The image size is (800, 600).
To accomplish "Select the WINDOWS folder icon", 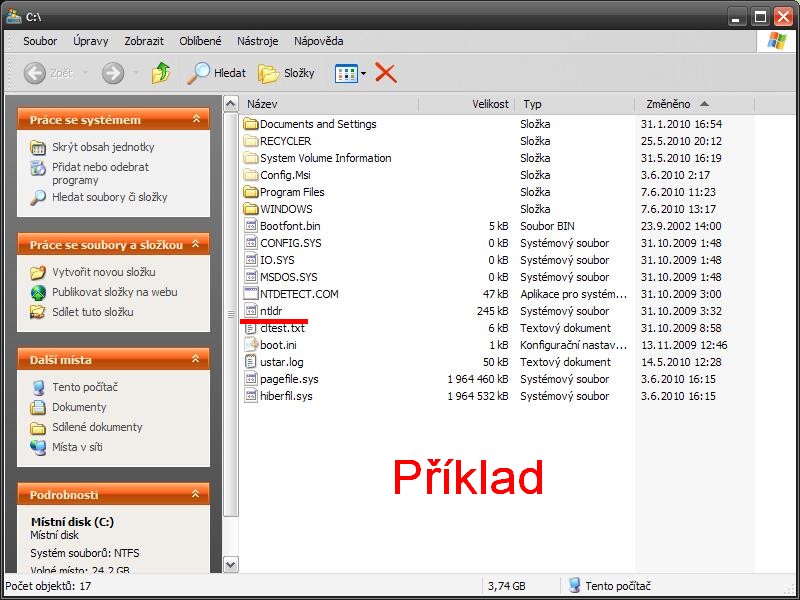I will click(251, 209).
